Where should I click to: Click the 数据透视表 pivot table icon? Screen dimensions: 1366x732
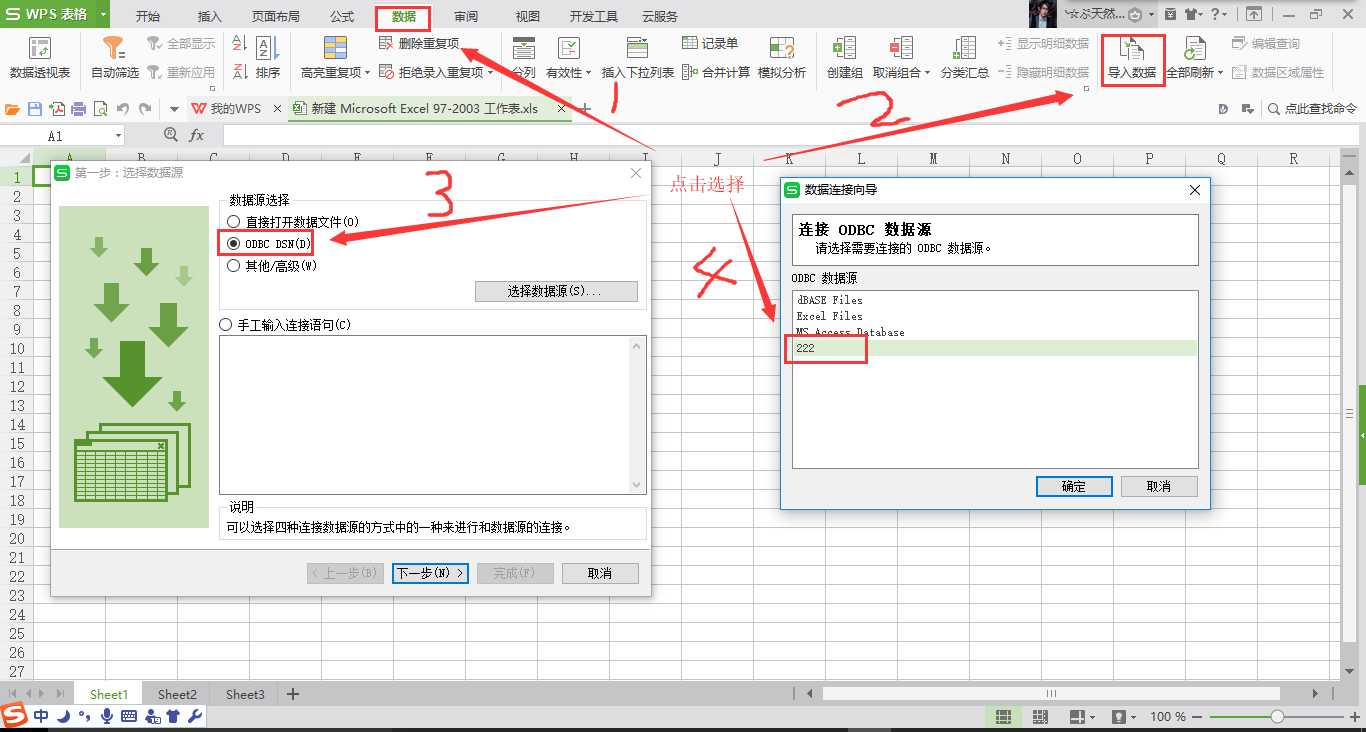click(40, 50)
